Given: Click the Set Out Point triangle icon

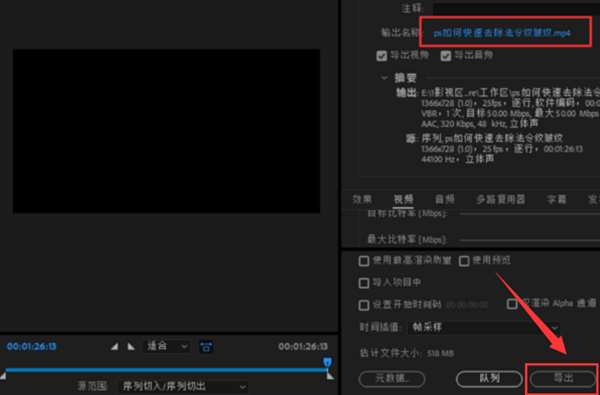Looking at the screenshot, I should pyautogui.click(x=131, y=347).
